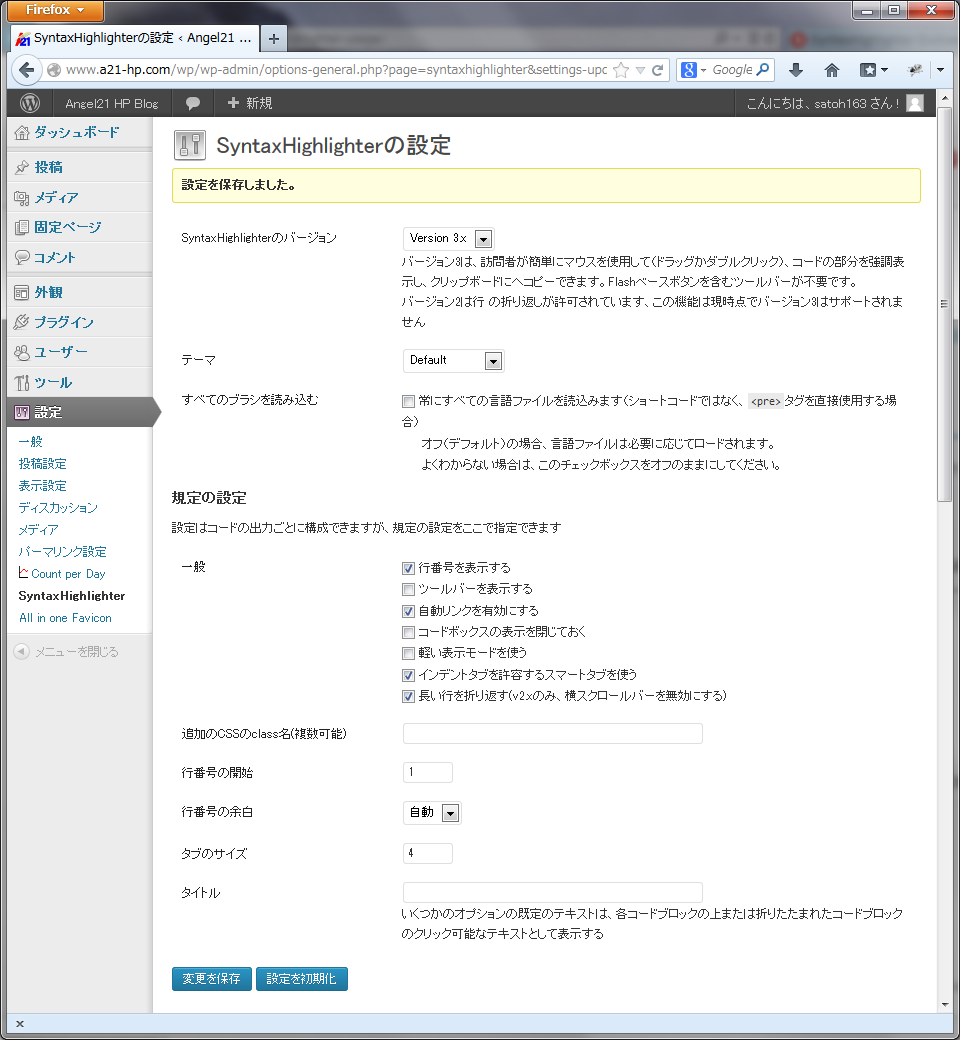Click the タブのサイズ input field
Viewport: 960px width, 1040px height.
tap(428, 854)
